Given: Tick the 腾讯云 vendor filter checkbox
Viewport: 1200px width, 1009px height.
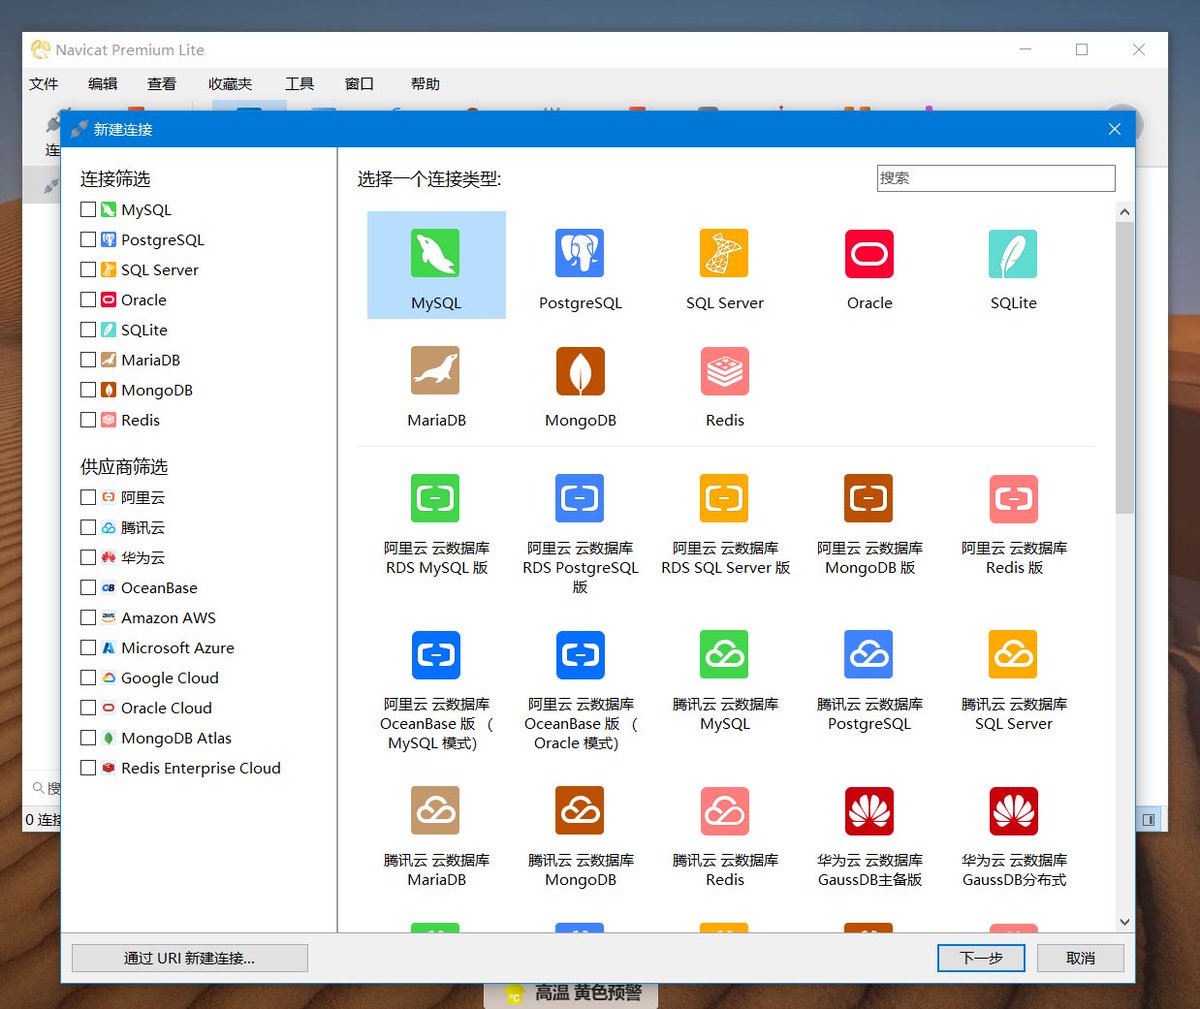Looking at the screenshot, I should pyautogui.click(x=88, y=527).
